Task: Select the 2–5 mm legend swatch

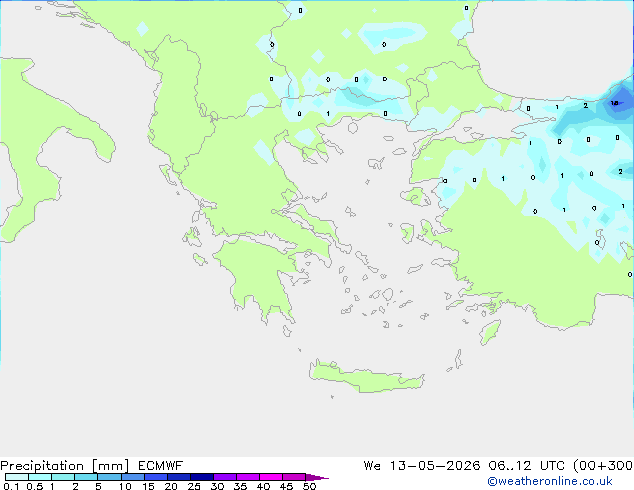Action: [x=86, y=477]
